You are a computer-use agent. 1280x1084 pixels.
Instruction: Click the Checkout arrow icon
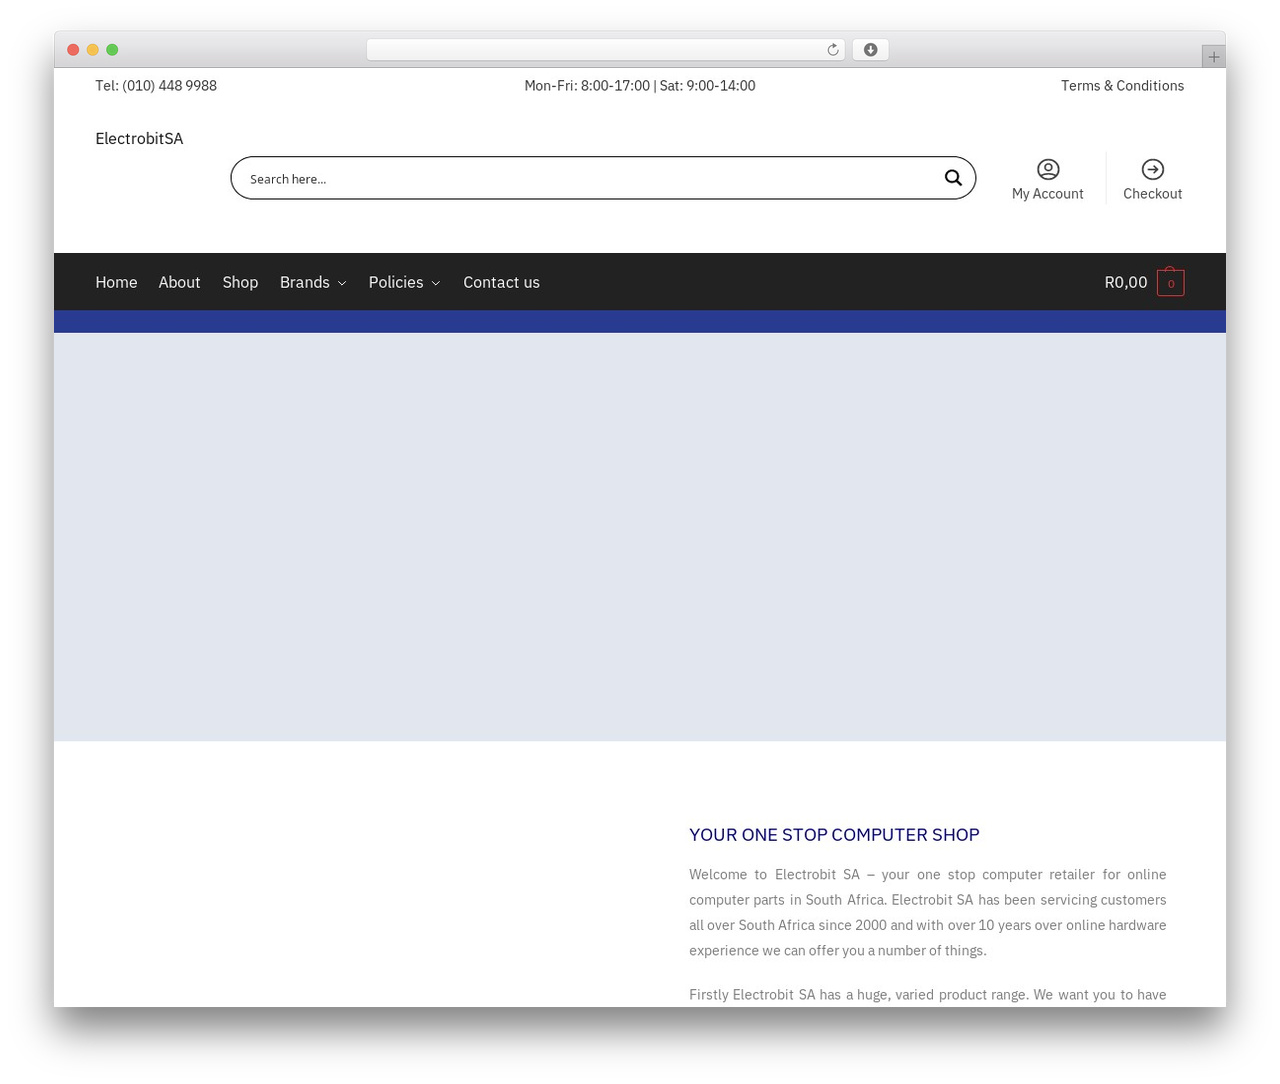coord(1153,169)
